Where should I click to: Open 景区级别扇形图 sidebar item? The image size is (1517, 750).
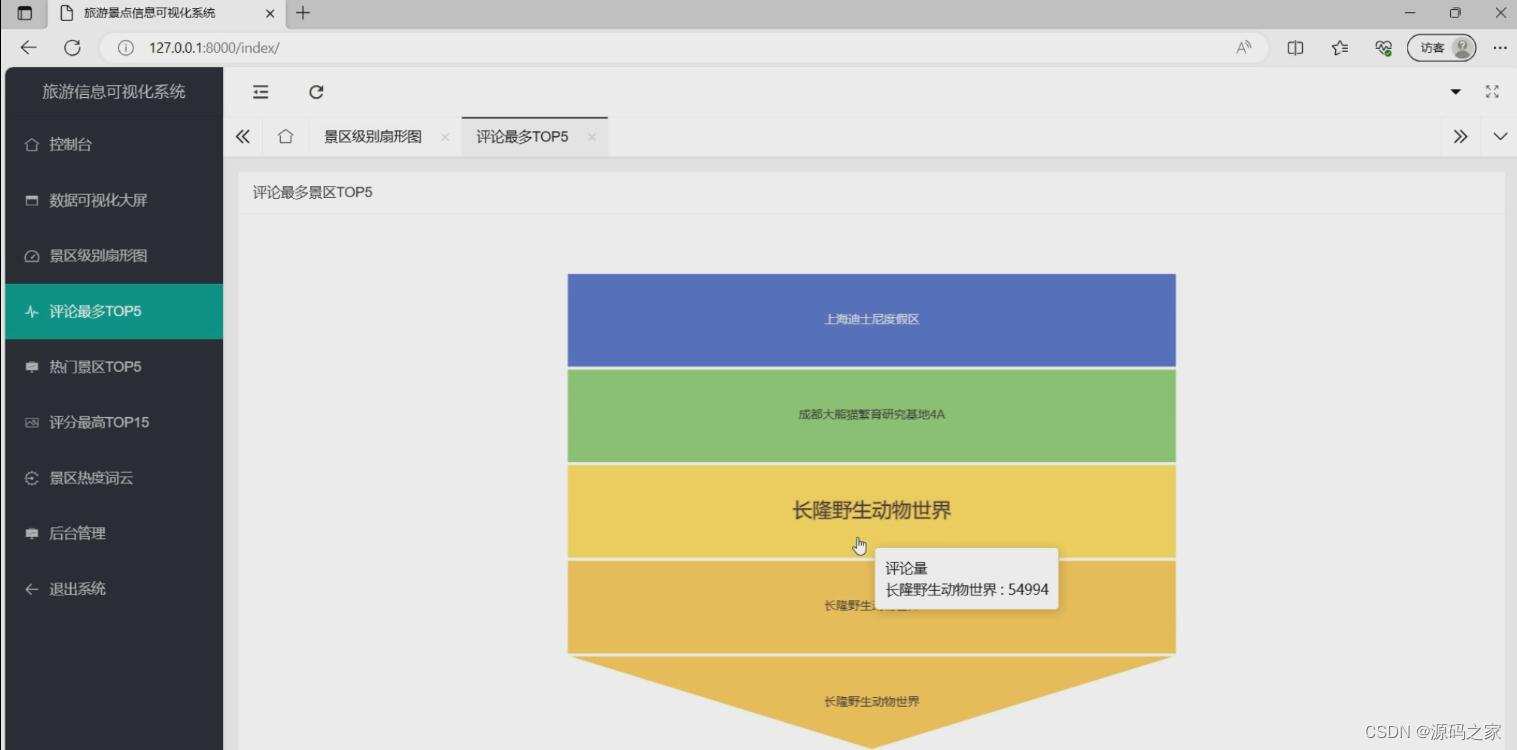click(x=114, y=255)
